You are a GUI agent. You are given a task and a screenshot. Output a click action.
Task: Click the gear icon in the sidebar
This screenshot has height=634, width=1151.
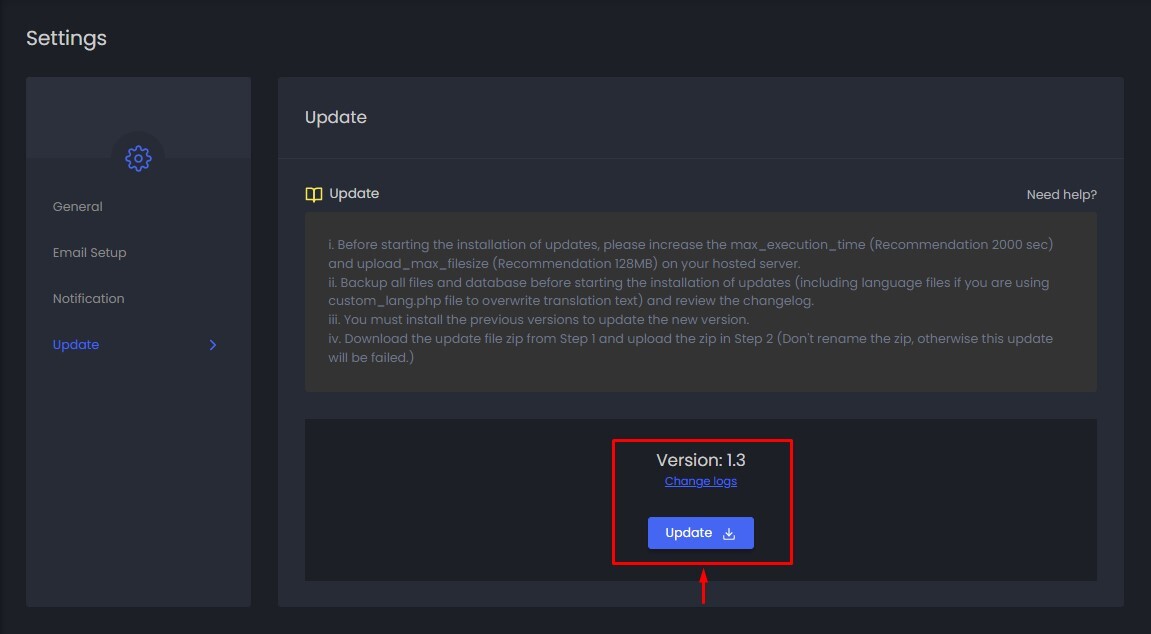(138, 158)
